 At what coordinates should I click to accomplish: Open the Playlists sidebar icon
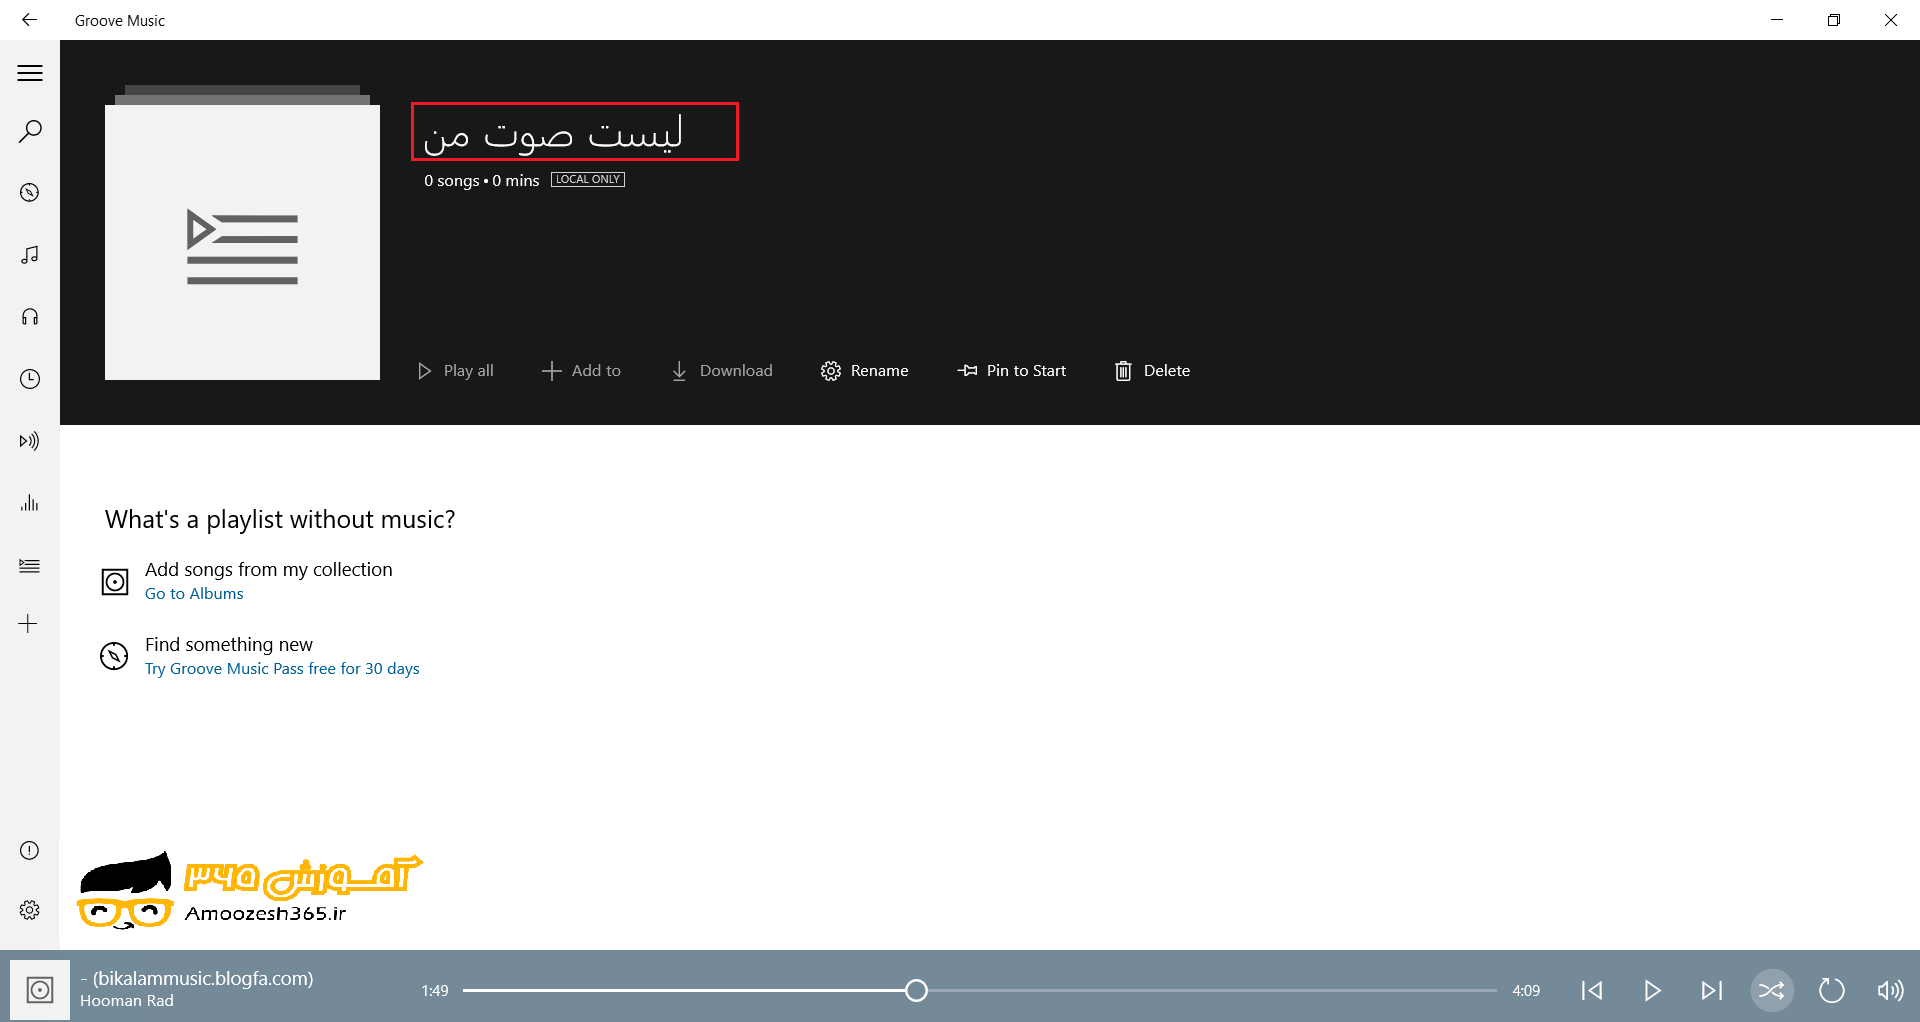coord(29,565)
